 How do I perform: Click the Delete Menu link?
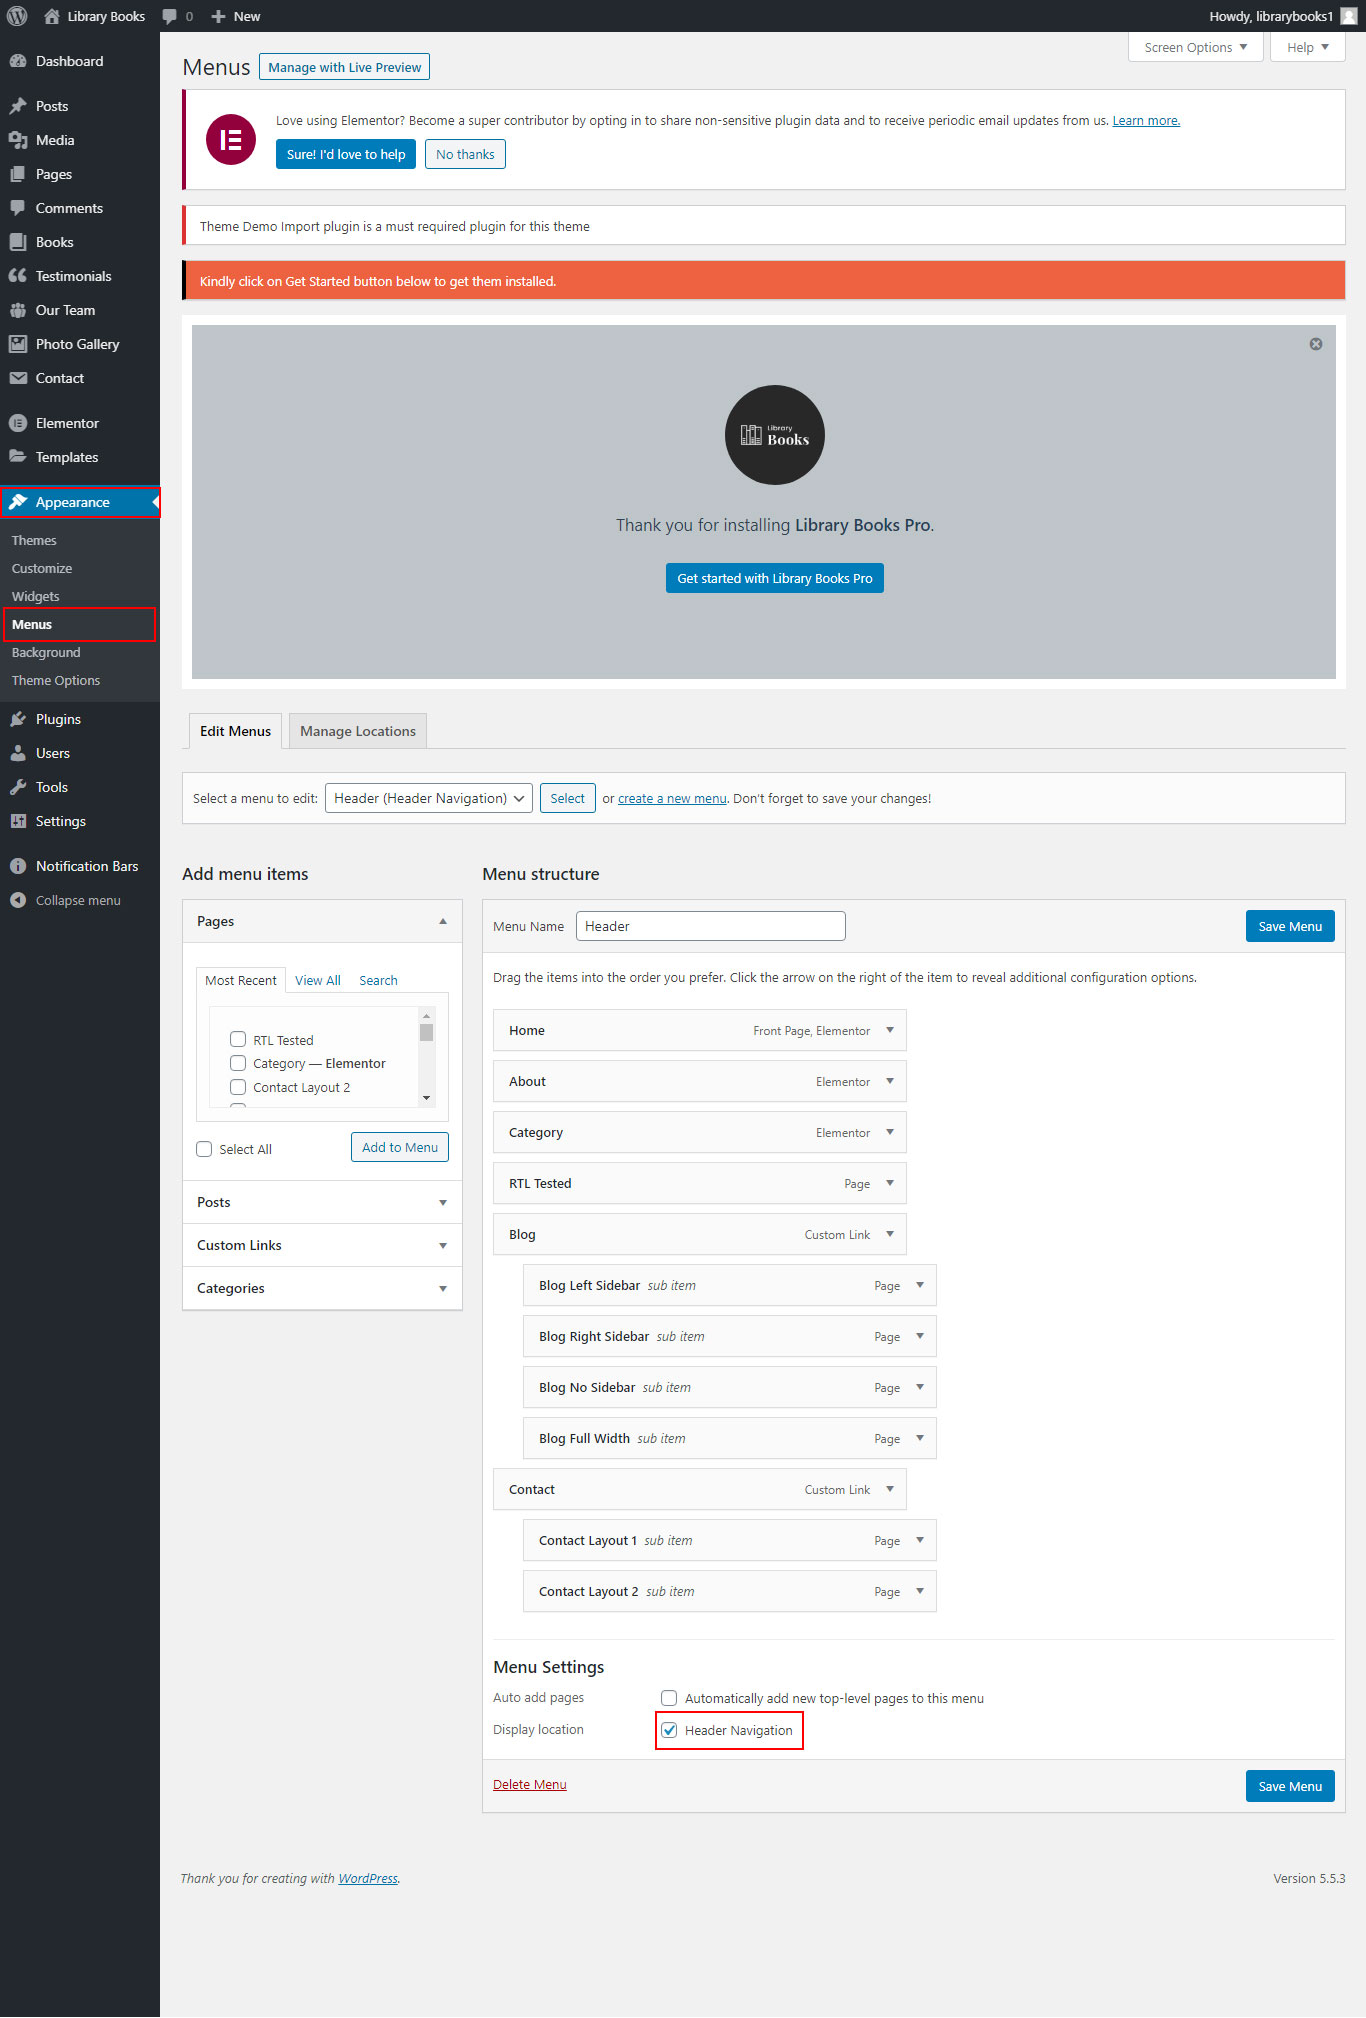tap(530, 1784)
